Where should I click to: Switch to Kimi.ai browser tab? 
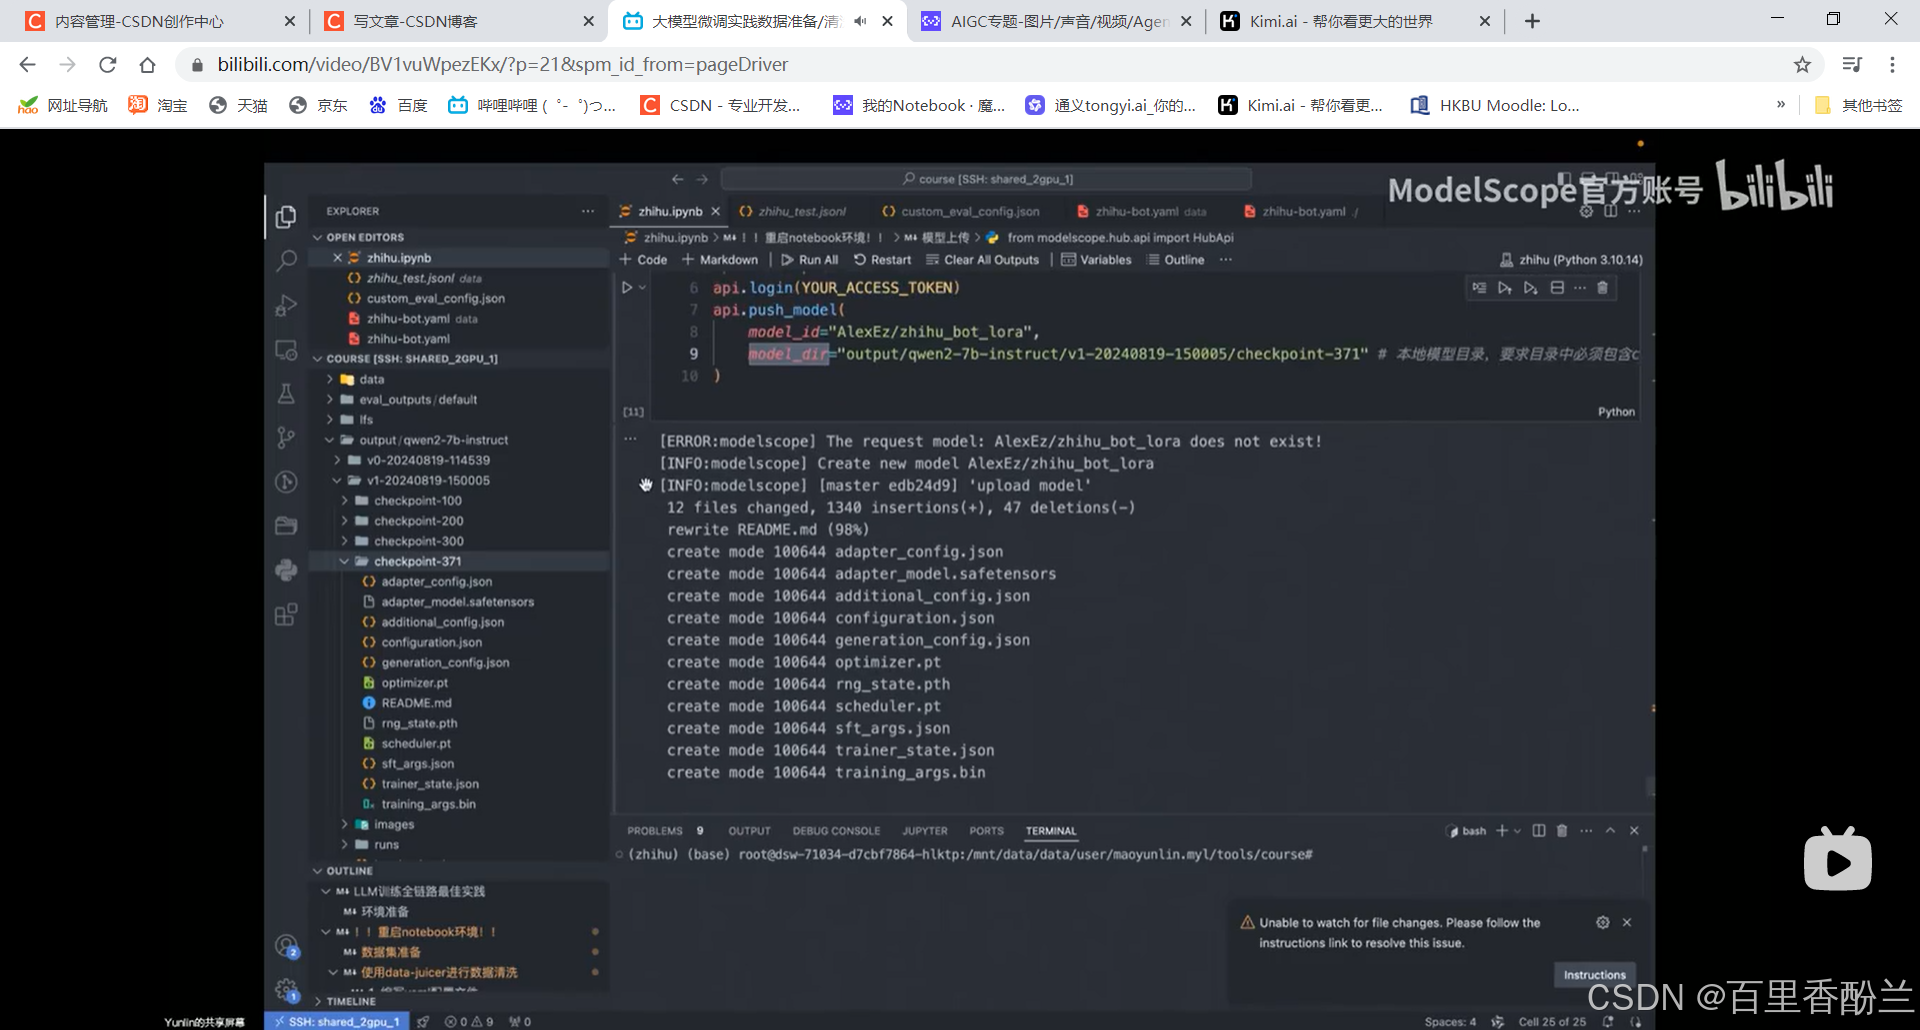(x=1356, y=21)
